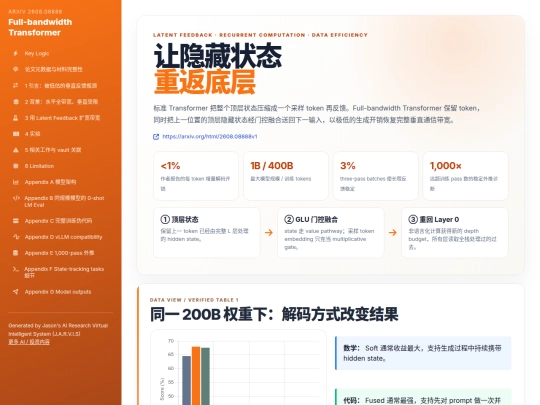Click the waveform icon beside Appendix D
This screenshot has height=405, width=540.
[16, 237]
